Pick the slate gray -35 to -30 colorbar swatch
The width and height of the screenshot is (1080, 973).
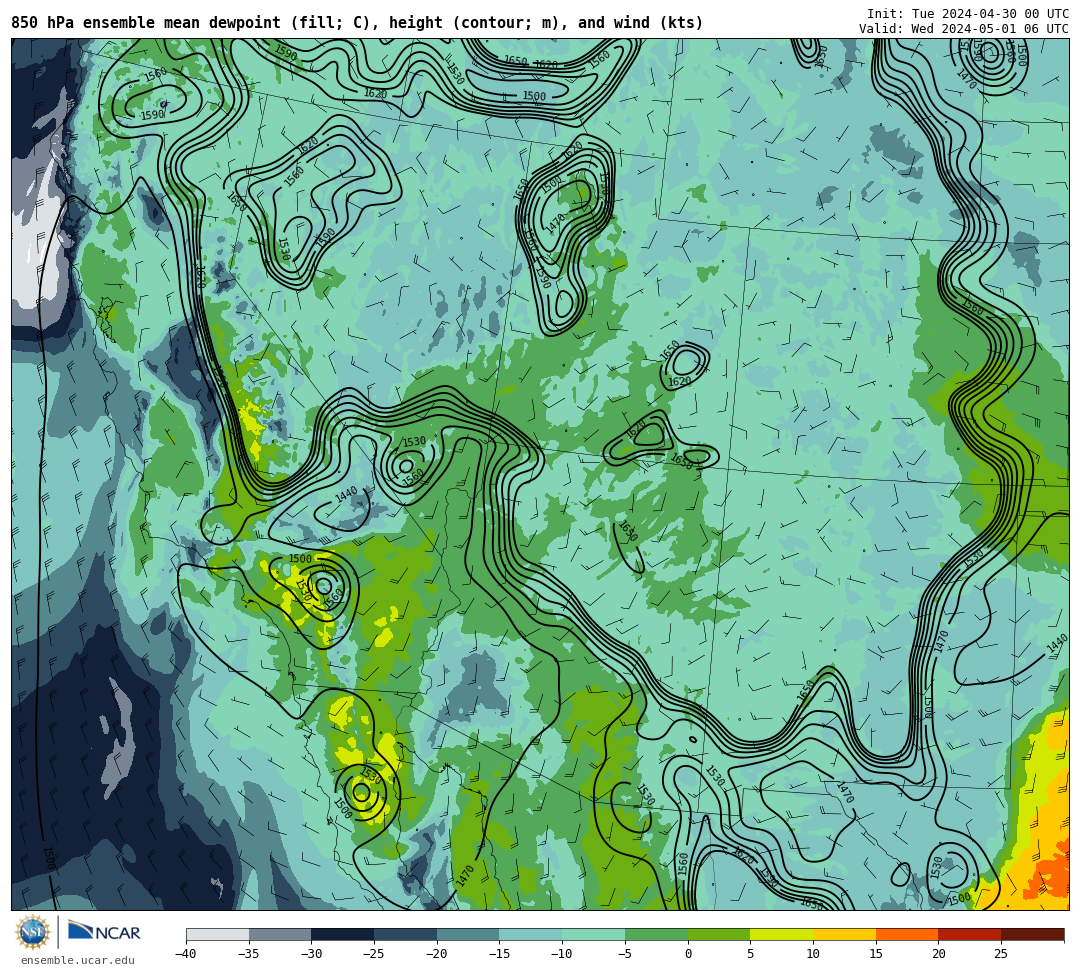point(280,934)
